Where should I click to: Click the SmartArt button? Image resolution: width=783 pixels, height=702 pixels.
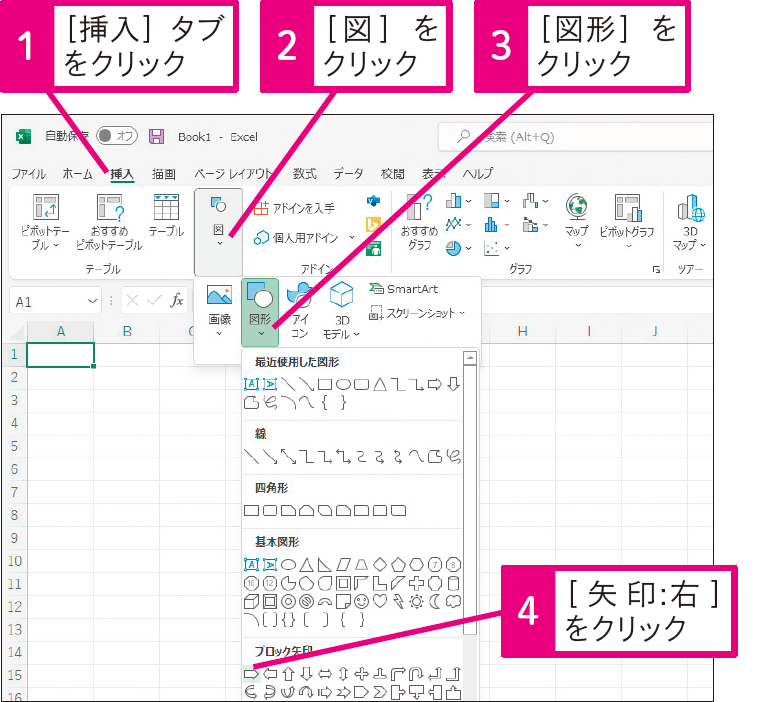coord(403,289)
